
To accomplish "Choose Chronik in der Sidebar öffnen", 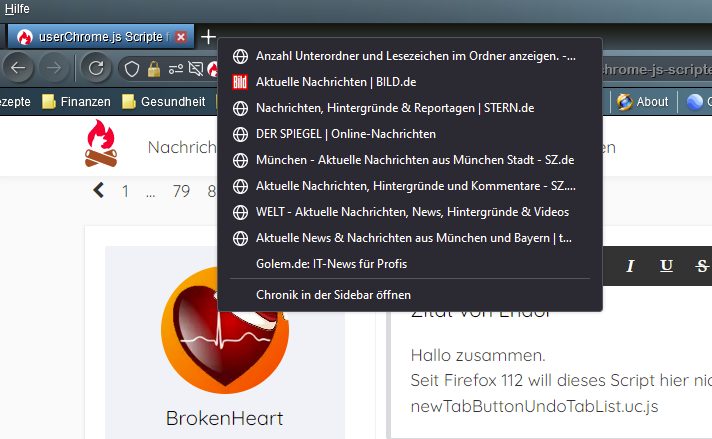I will 410,295.
